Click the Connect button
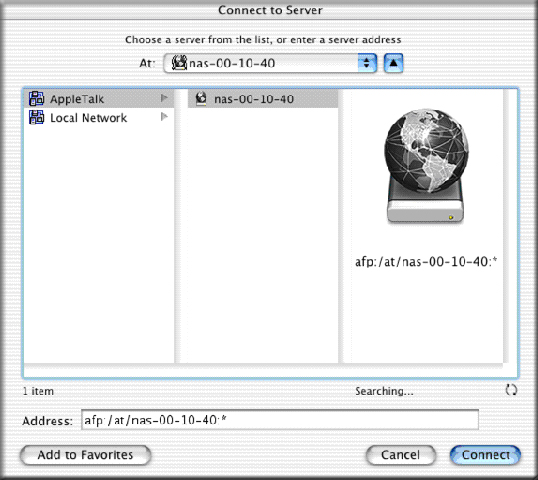Image resolution: width=538 pixels, height=480 pixels. click(x=485, y=455)
